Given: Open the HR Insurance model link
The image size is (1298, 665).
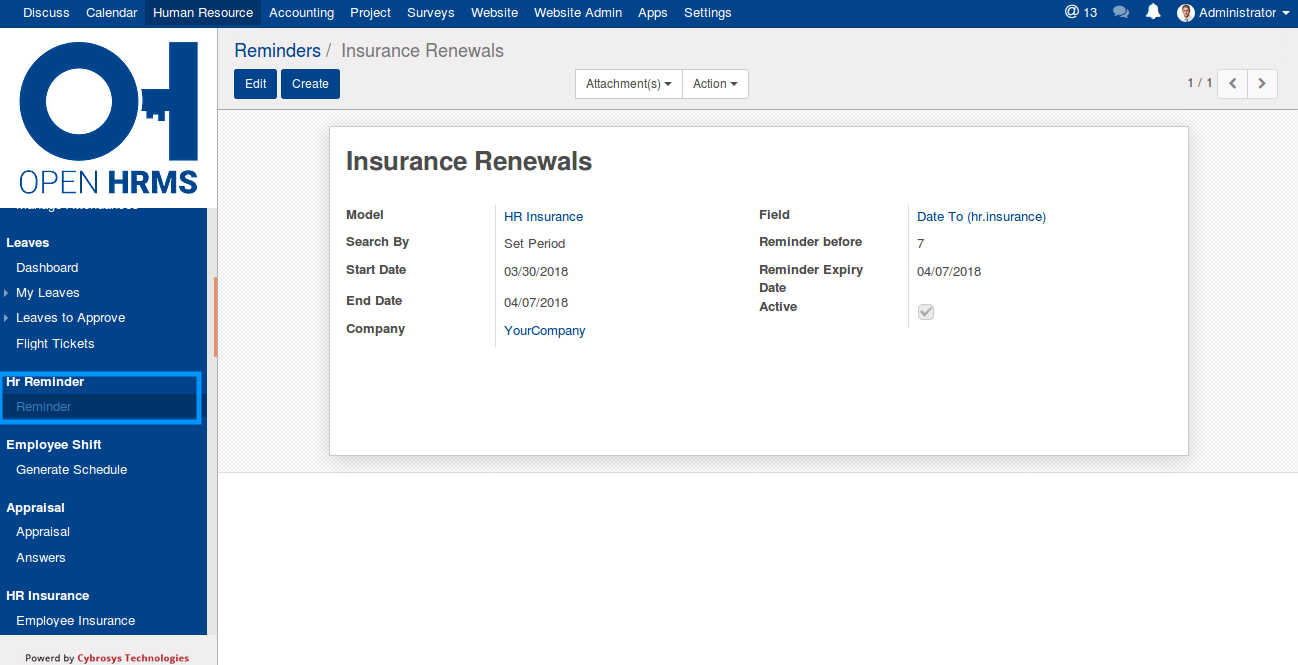Looking at the screenshot, I should (x=543, y=217).
